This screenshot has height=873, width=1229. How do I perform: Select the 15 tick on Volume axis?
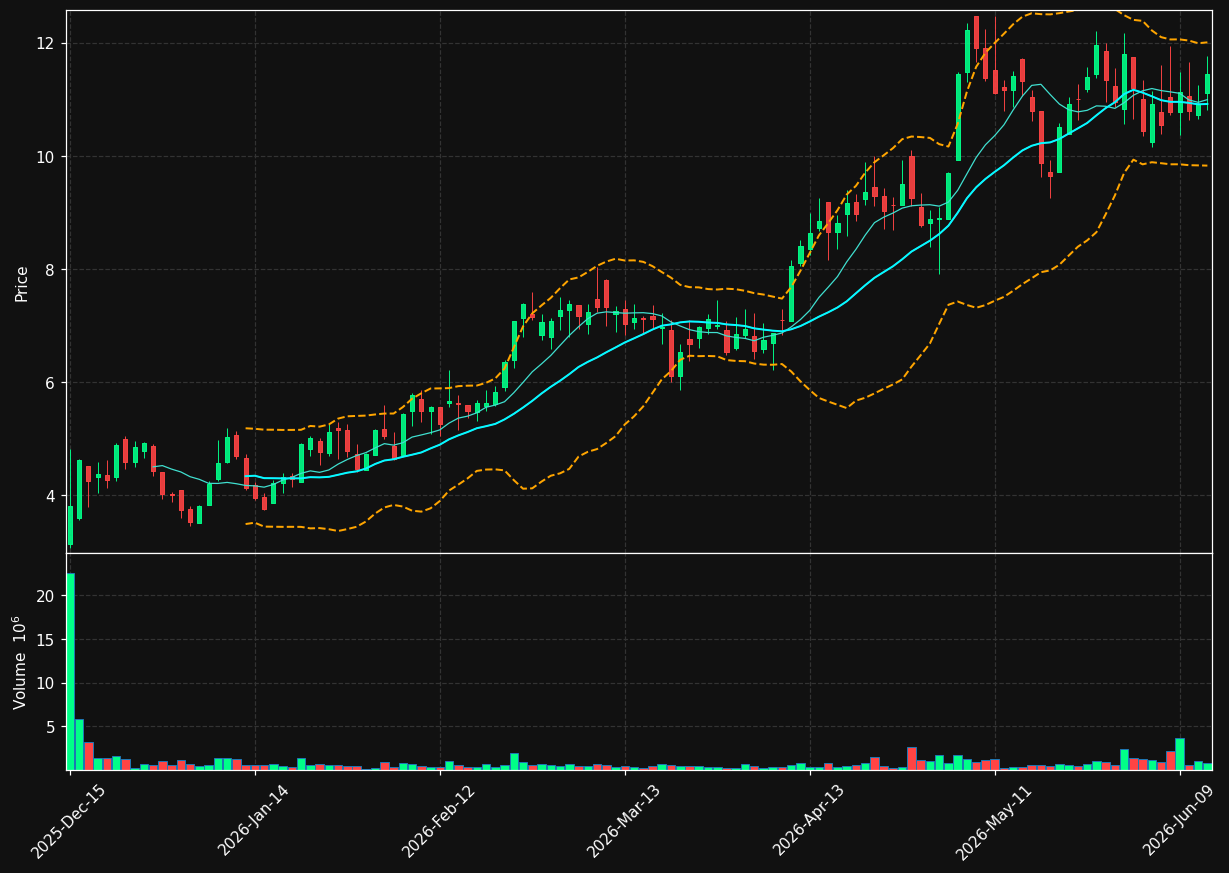point(47,640)
